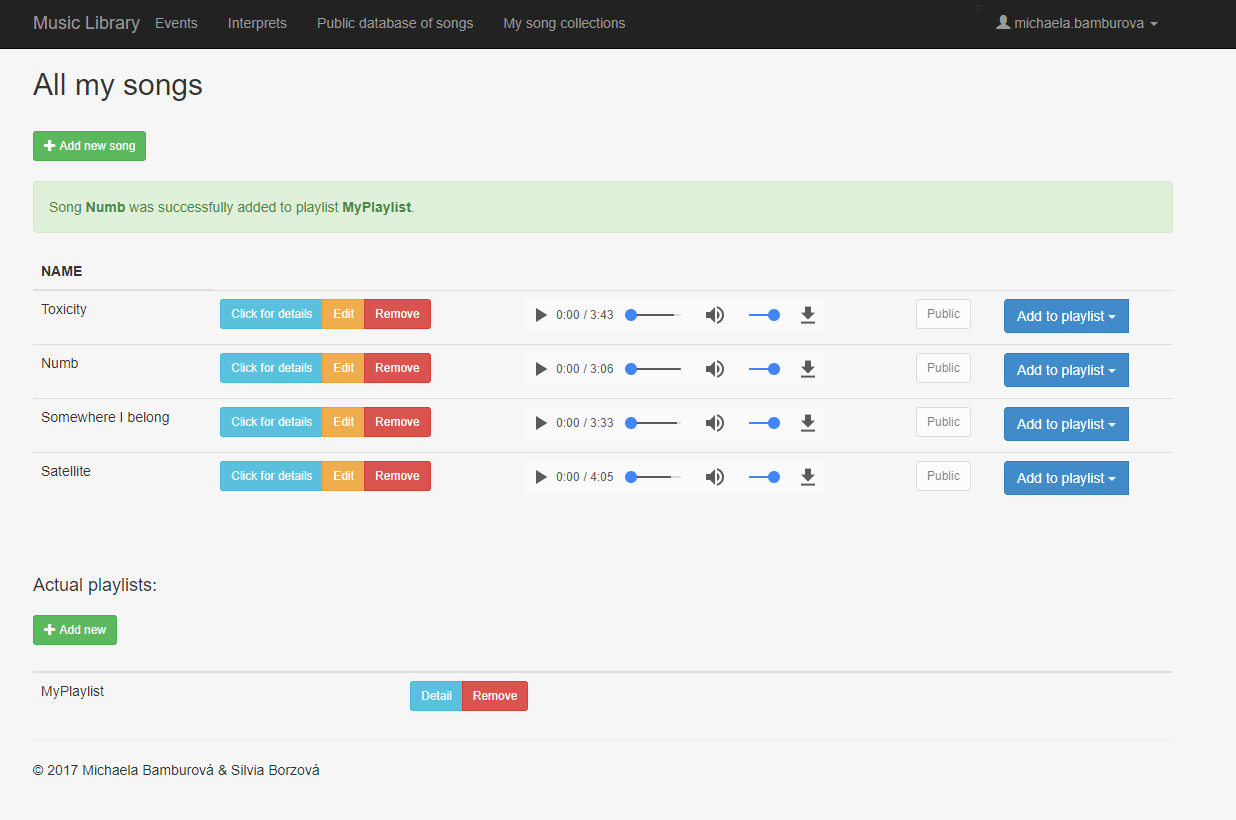
Task: Remove the MyPlaylist playlist
Action: (x=495, y=696)
